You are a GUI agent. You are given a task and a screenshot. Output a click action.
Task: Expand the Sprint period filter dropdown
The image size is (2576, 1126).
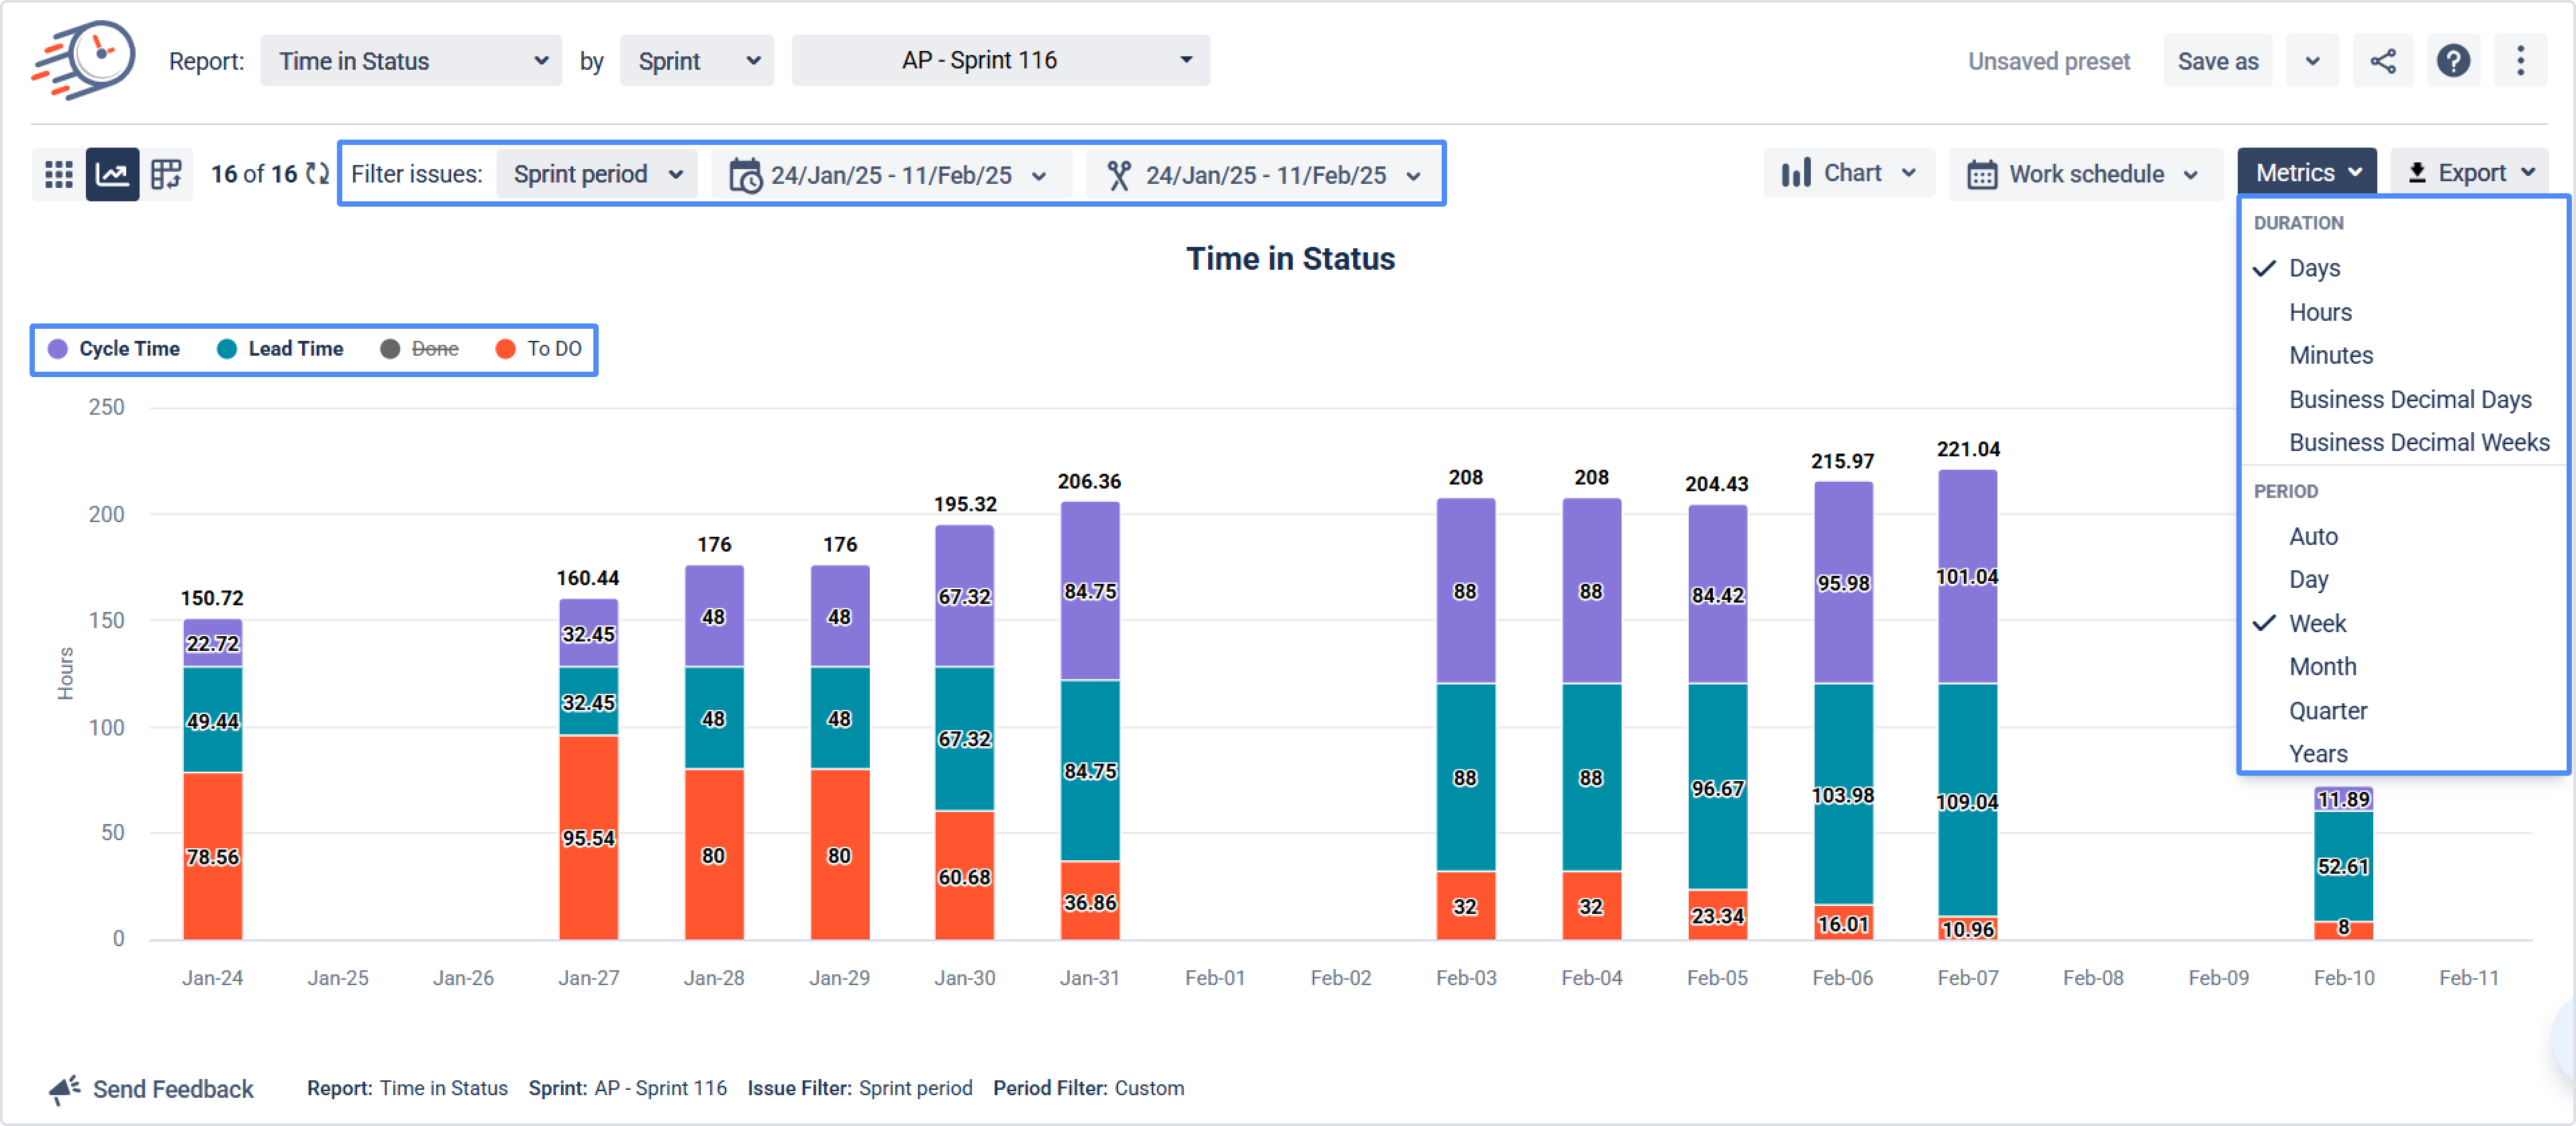(x=597, y=175)
